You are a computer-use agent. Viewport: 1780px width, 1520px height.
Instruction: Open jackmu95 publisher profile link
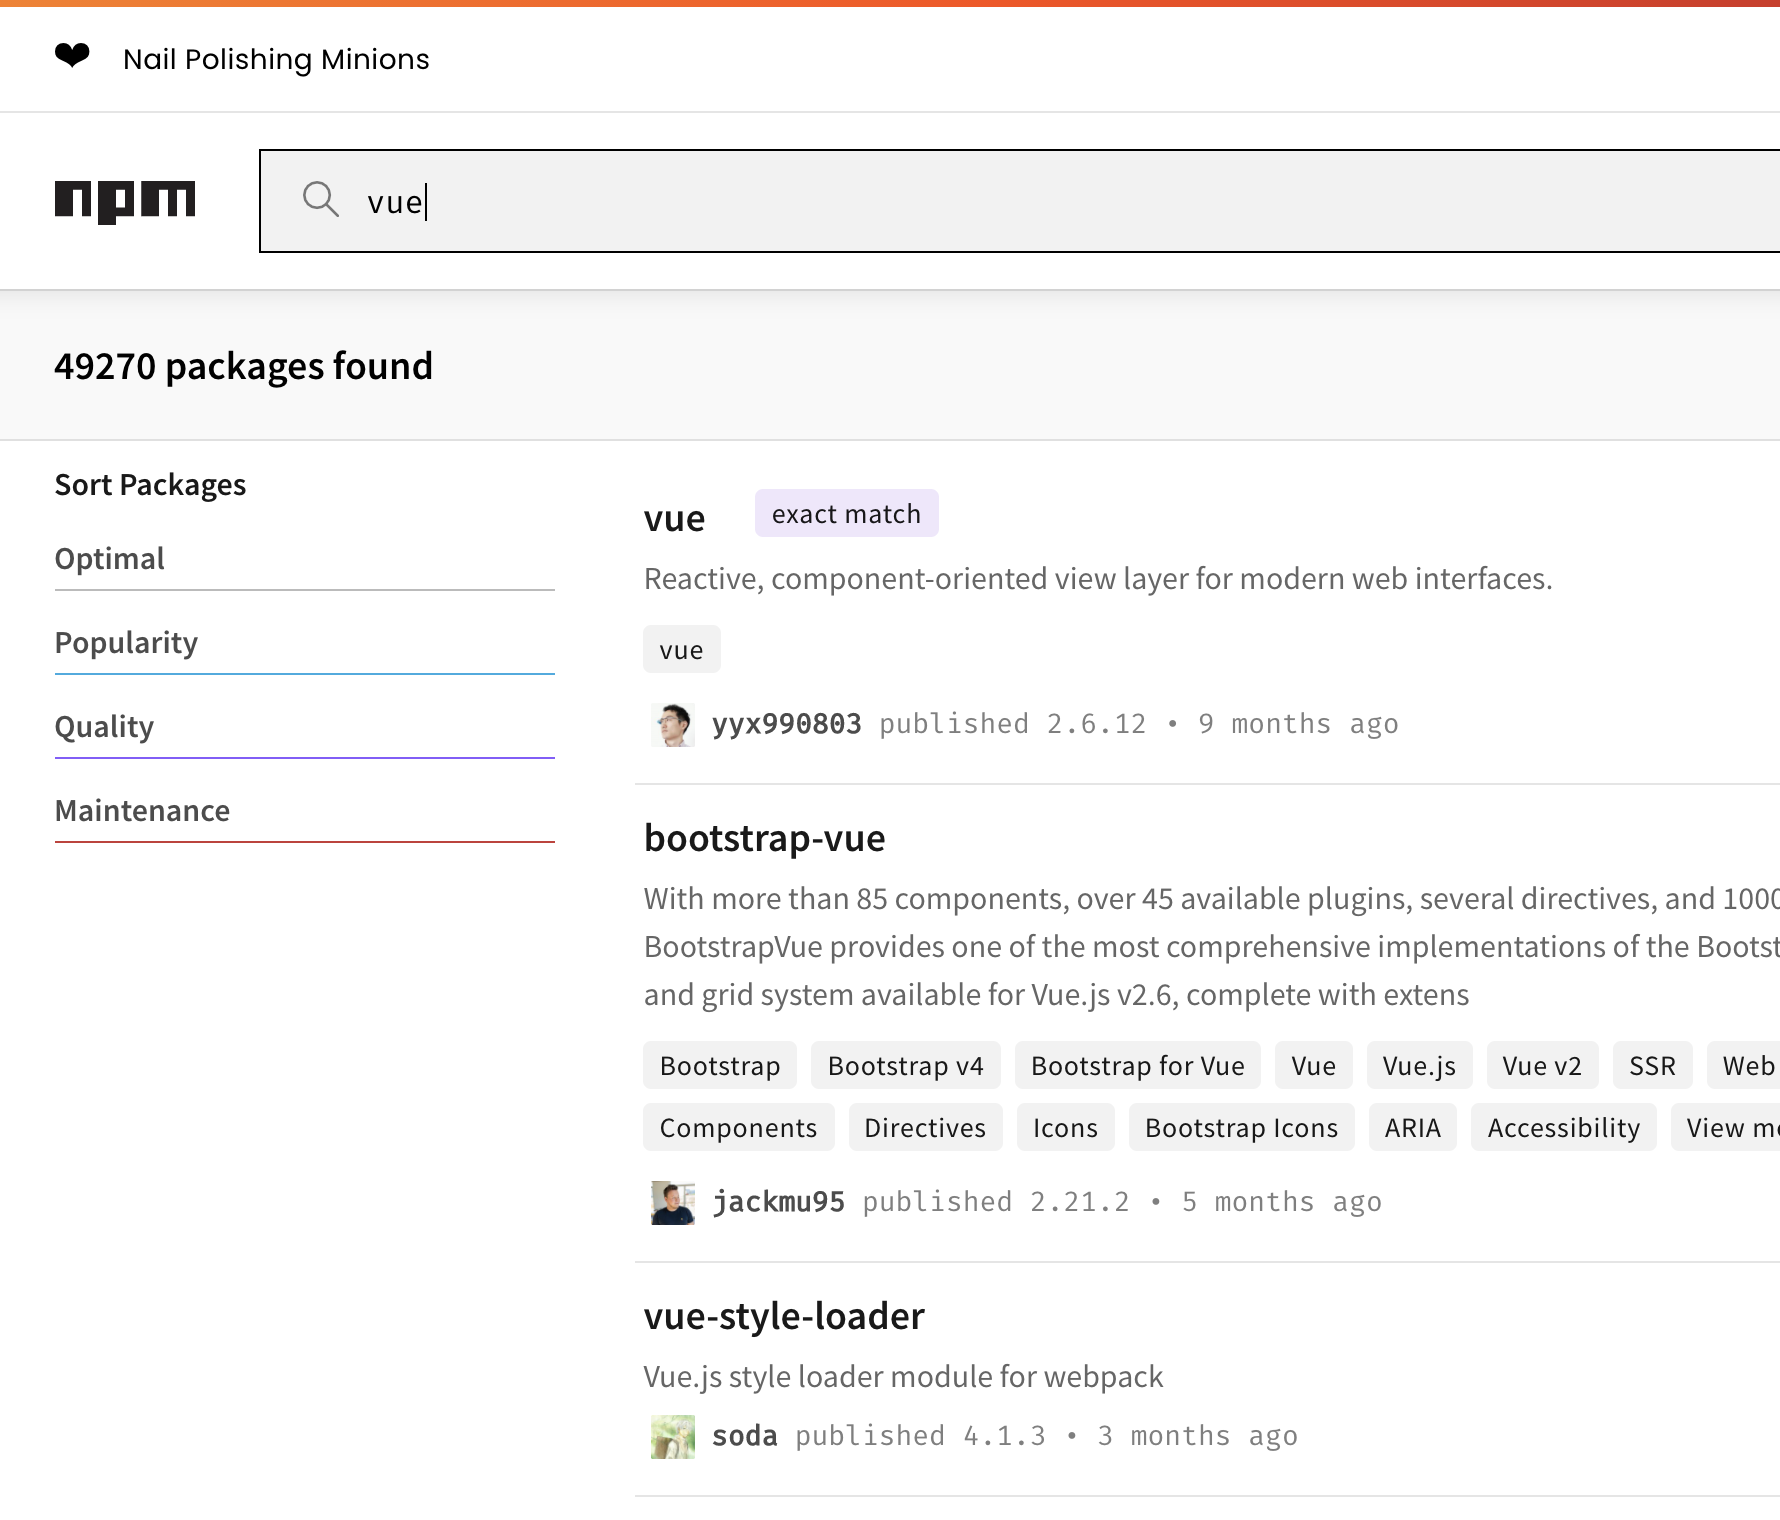778,1202
